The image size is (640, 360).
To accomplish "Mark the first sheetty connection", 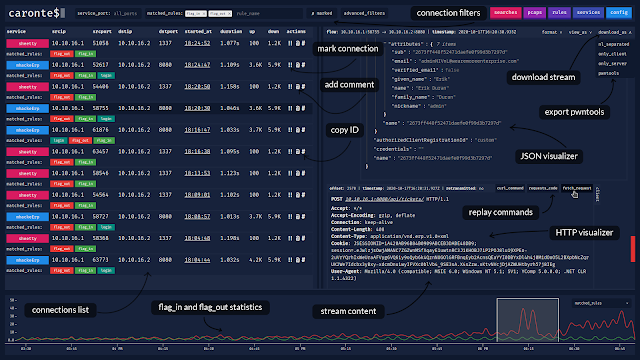I will click(290, 43).
